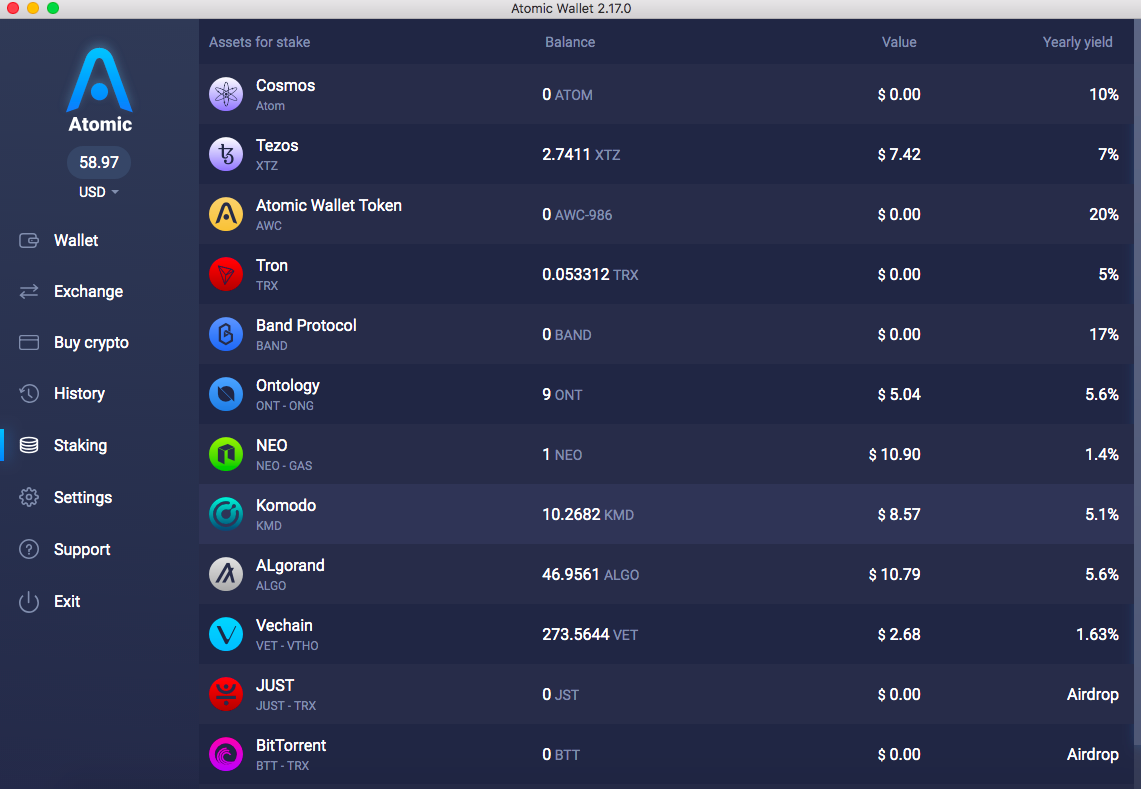Open the Support section
This screenshot has width=1141, height=789.
click(82, 550)
